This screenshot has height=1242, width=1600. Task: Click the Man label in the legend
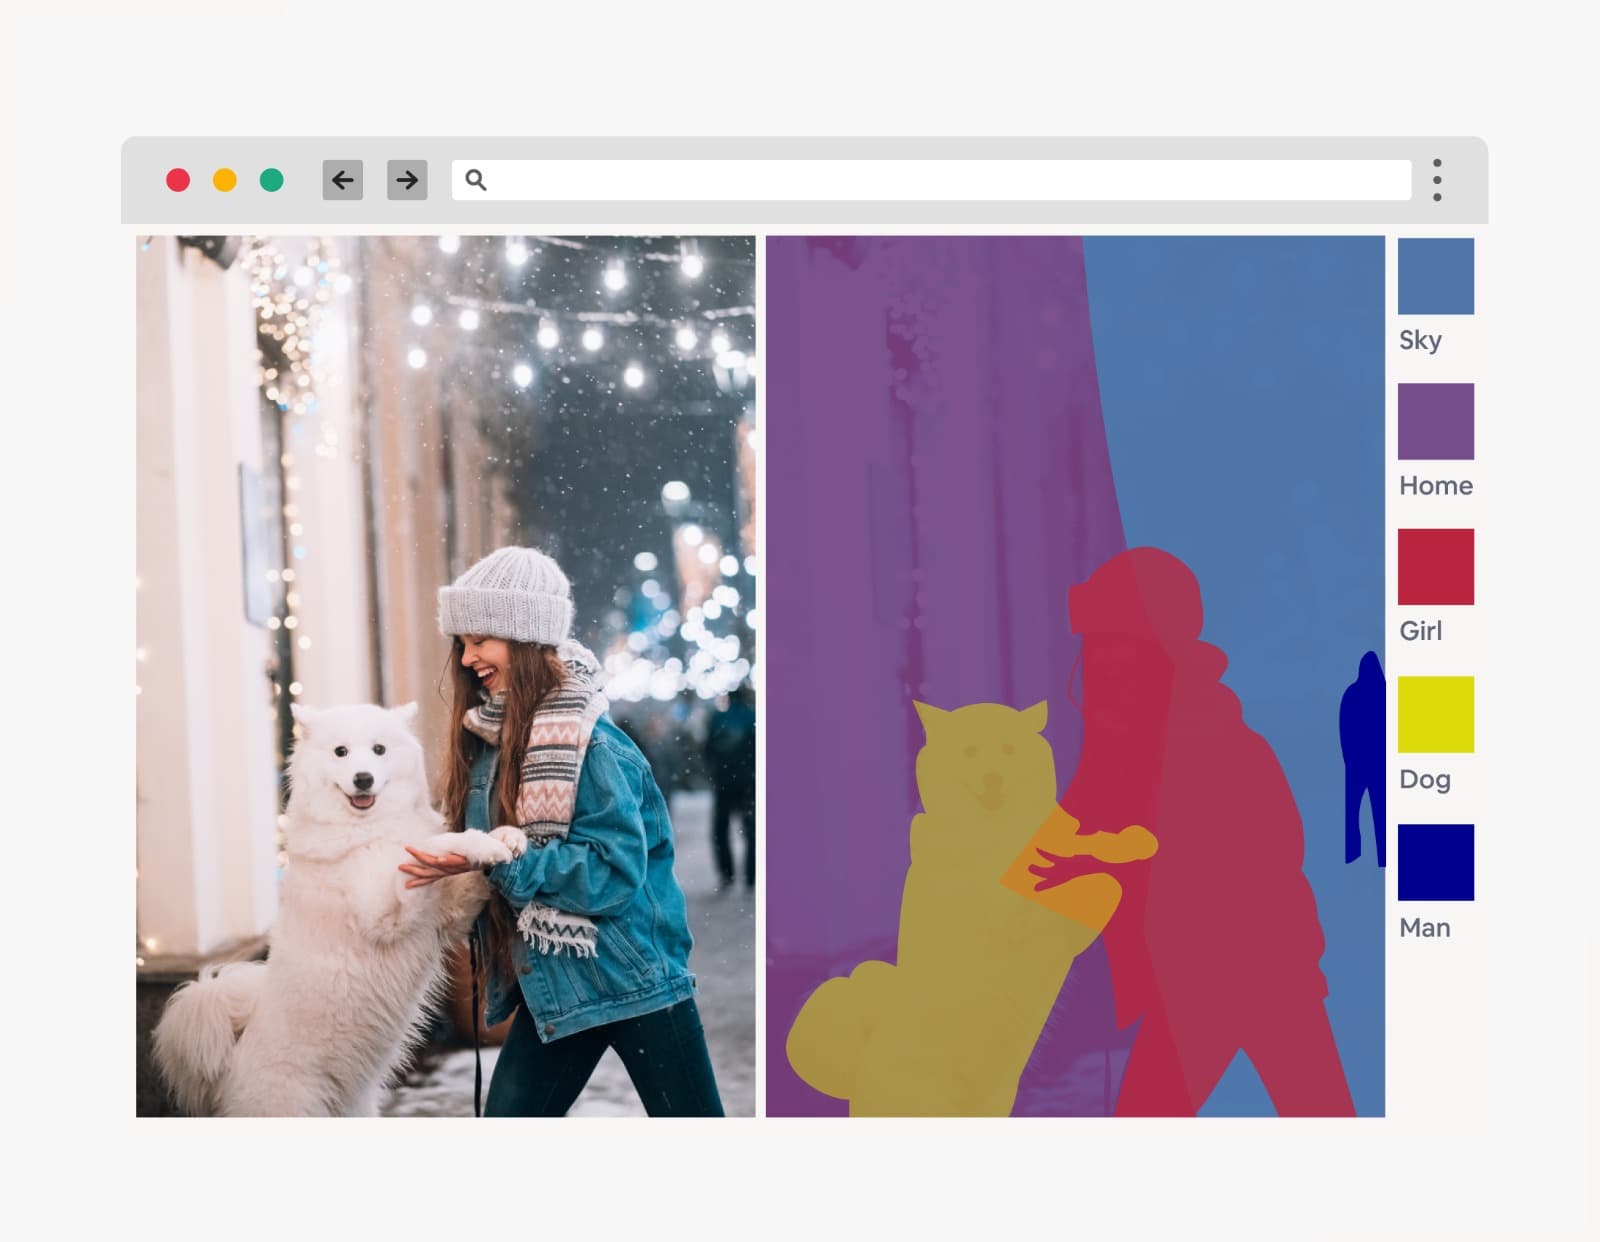click(x=1426, y=928)
